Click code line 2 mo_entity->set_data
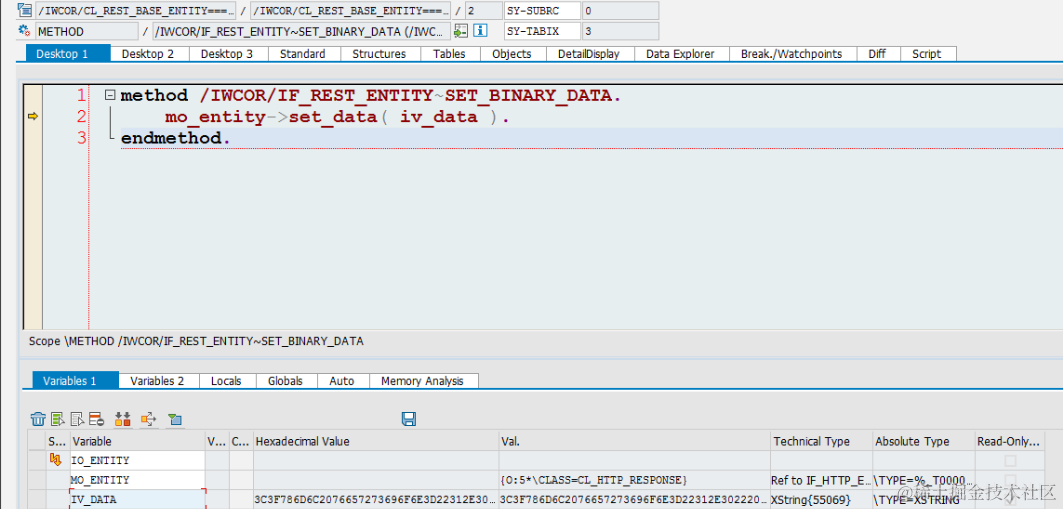 coord(337,117)
